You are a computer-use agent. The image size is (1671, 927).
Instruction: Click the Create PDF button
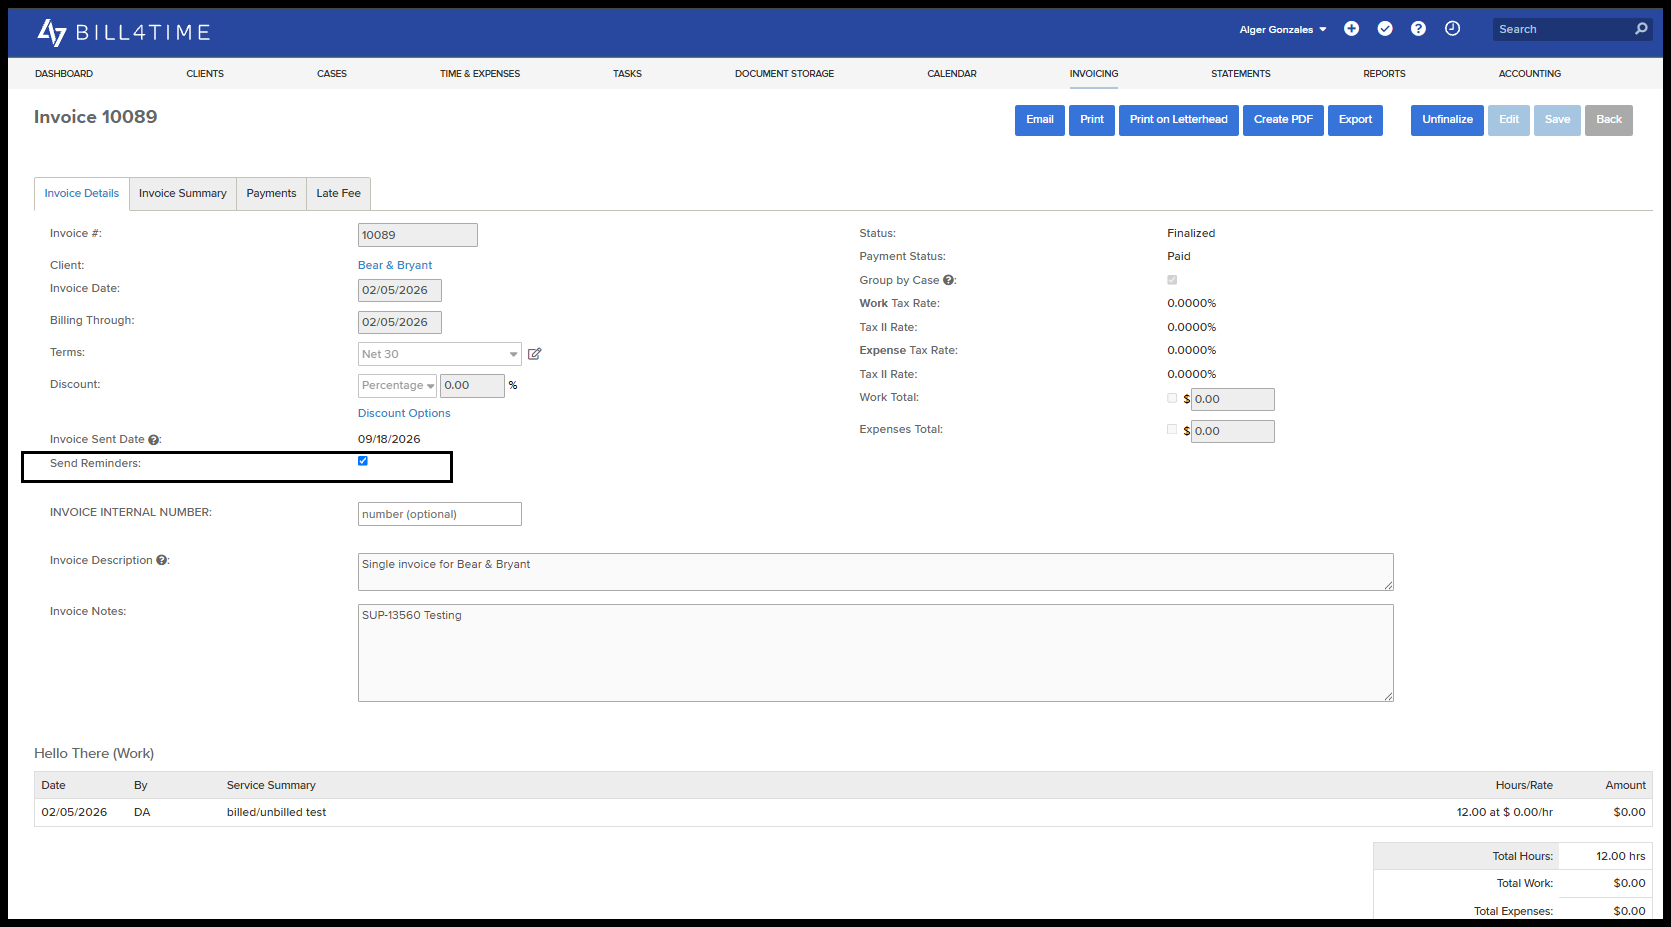point(1283,120)
